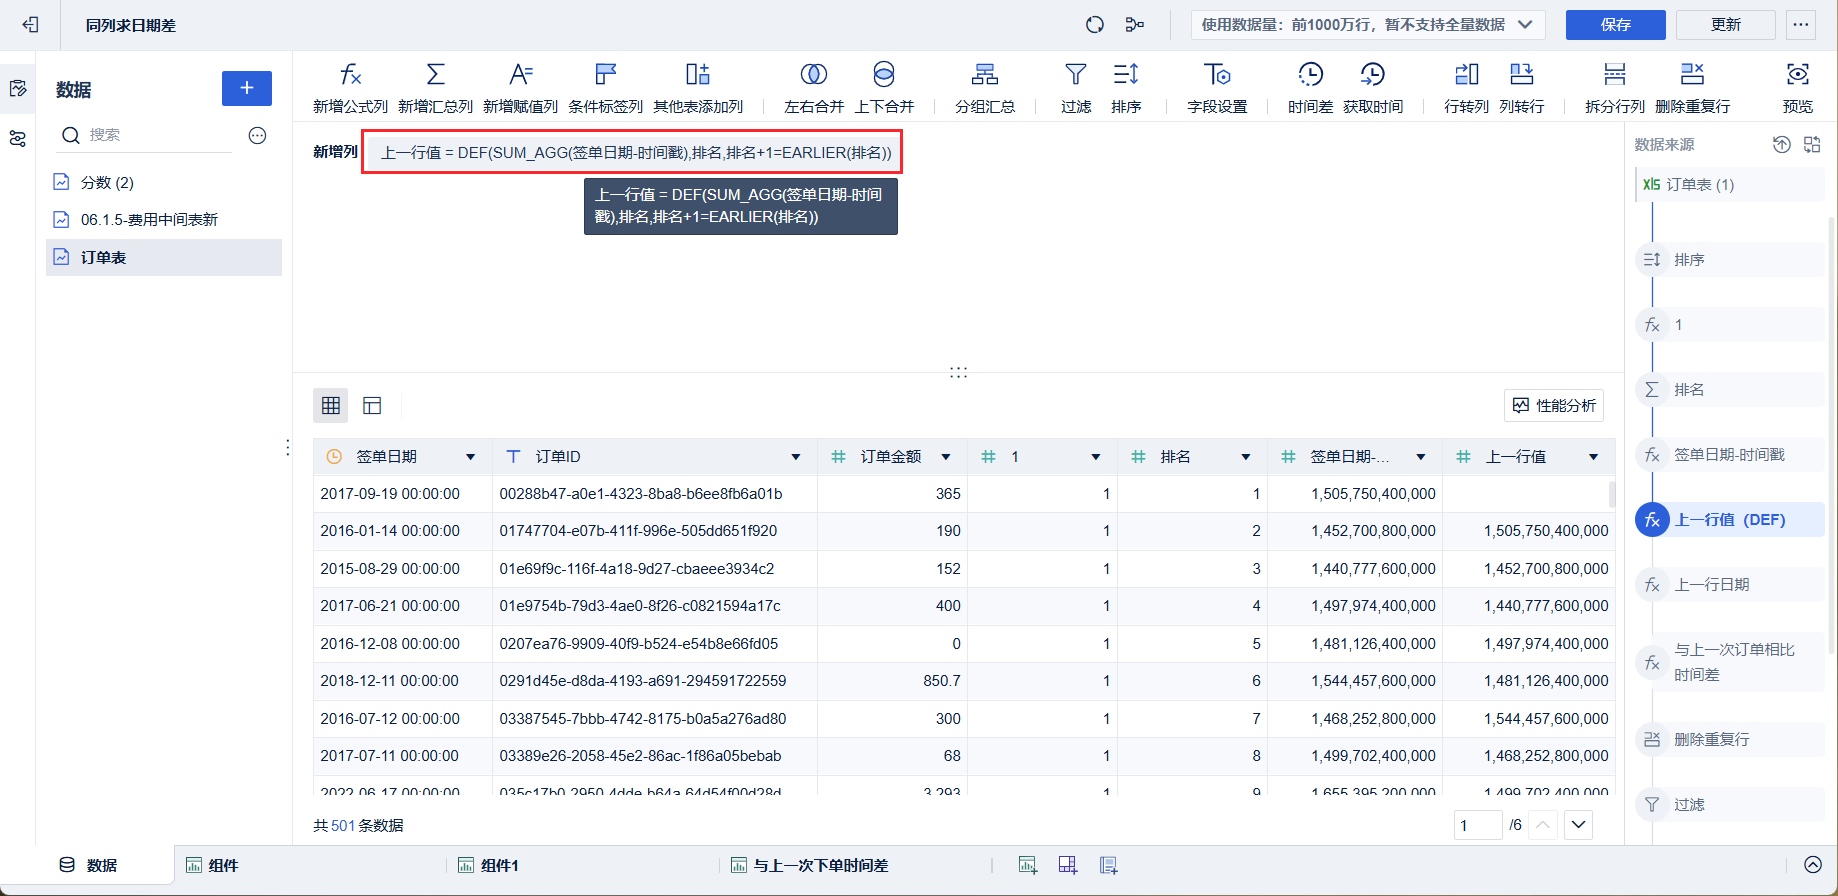Select 分数 (2) in the data list
Screen dimensions: 1838x896
(164, 182)
